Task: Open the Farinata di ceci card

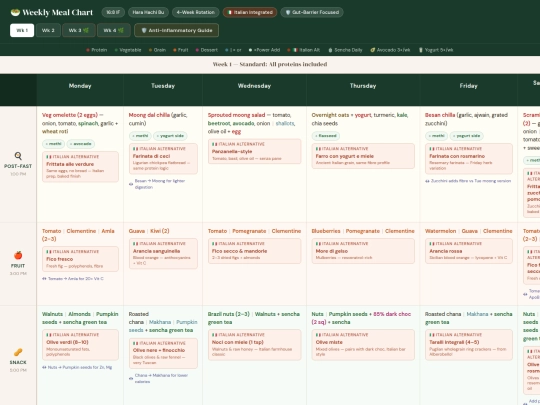Action: 163,158
